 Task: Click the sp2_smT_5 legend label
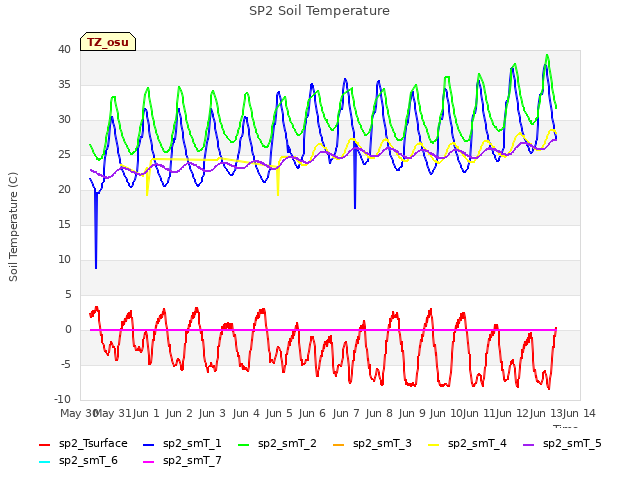(x=572, y=443)
